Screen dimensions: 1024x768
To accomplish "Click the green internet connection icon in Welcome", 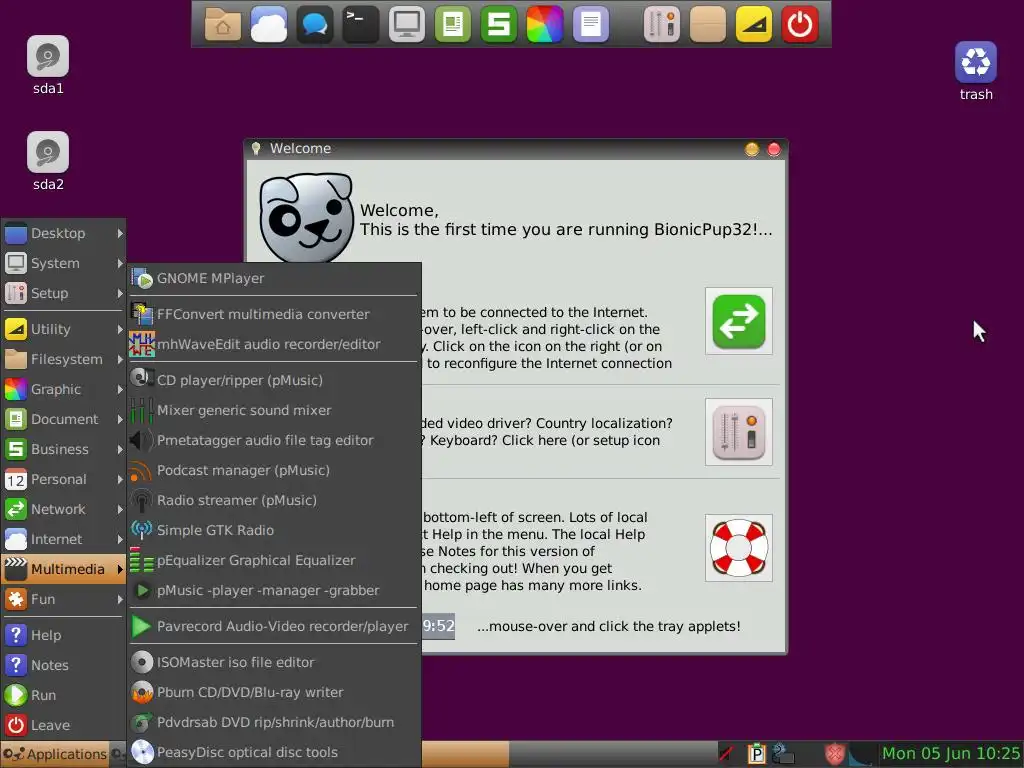I will click(x=739, y=321).
